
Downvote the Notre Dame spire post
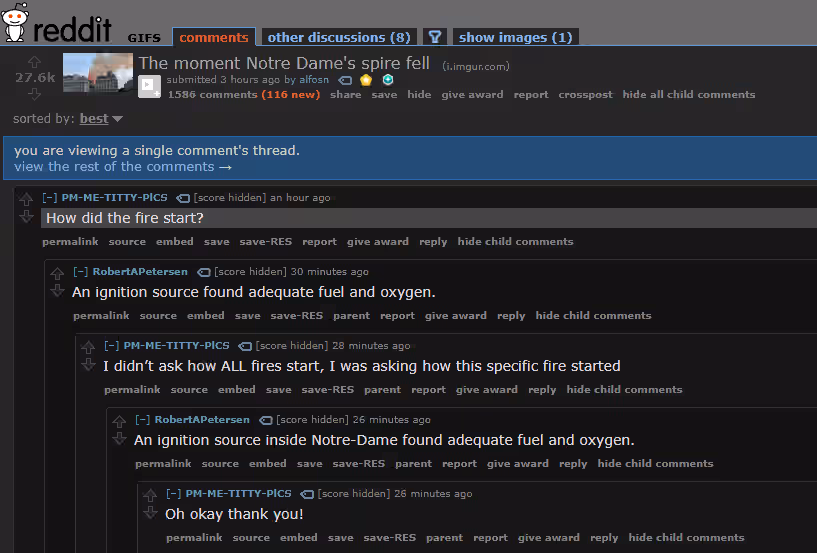coord(34,94)
